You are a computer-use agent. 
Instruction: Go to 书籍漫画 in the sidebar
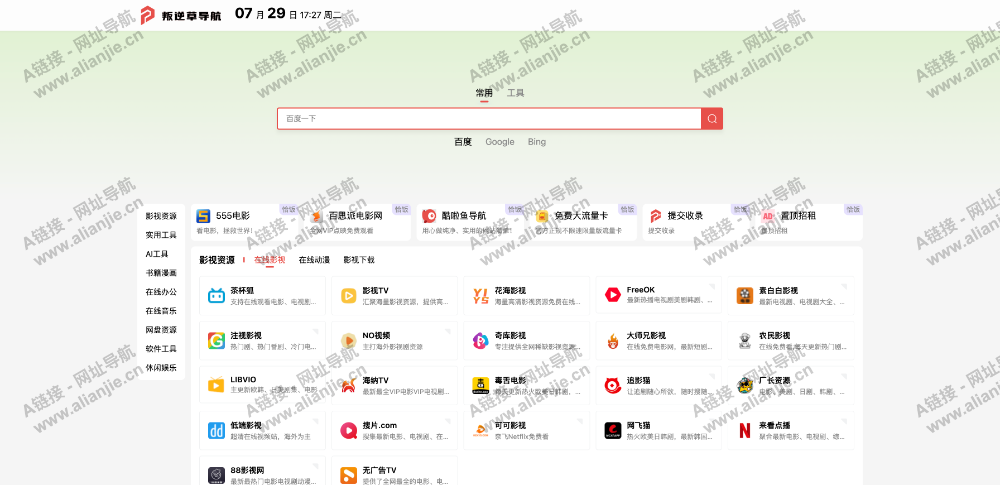pos(161,273)
